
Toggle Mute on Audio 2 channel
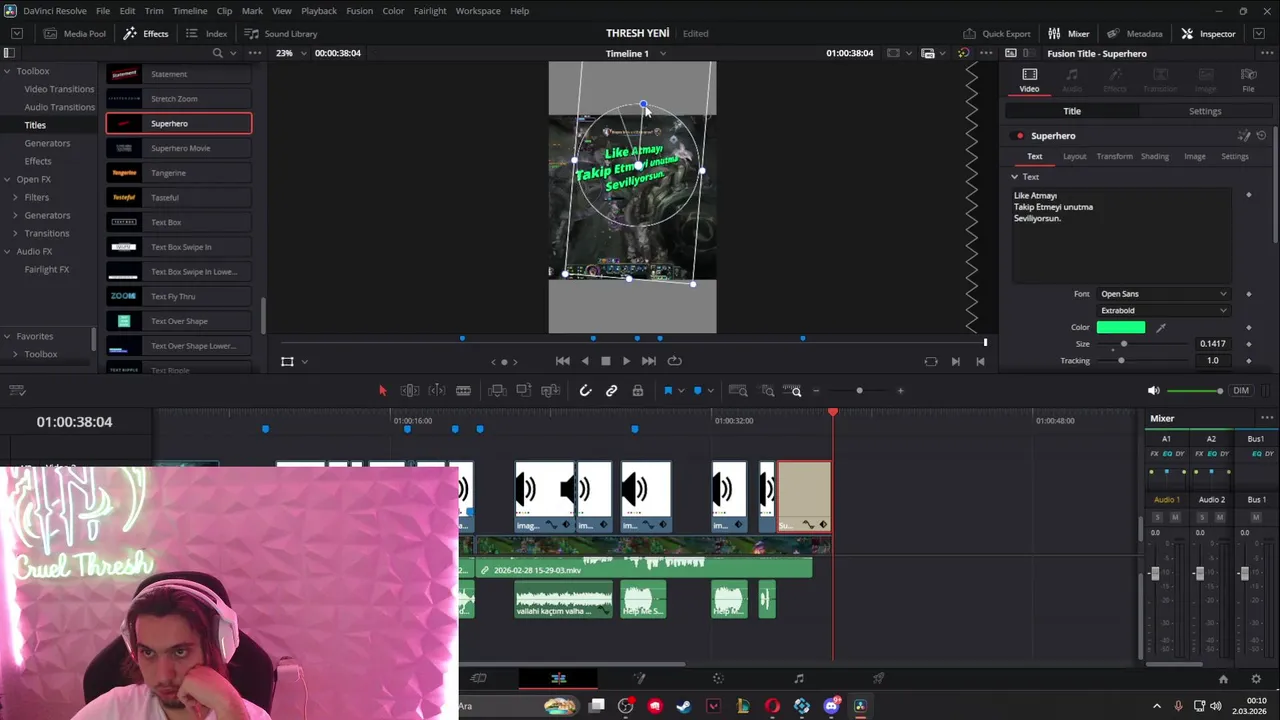pyautogui.click(x=1220, y=517)
